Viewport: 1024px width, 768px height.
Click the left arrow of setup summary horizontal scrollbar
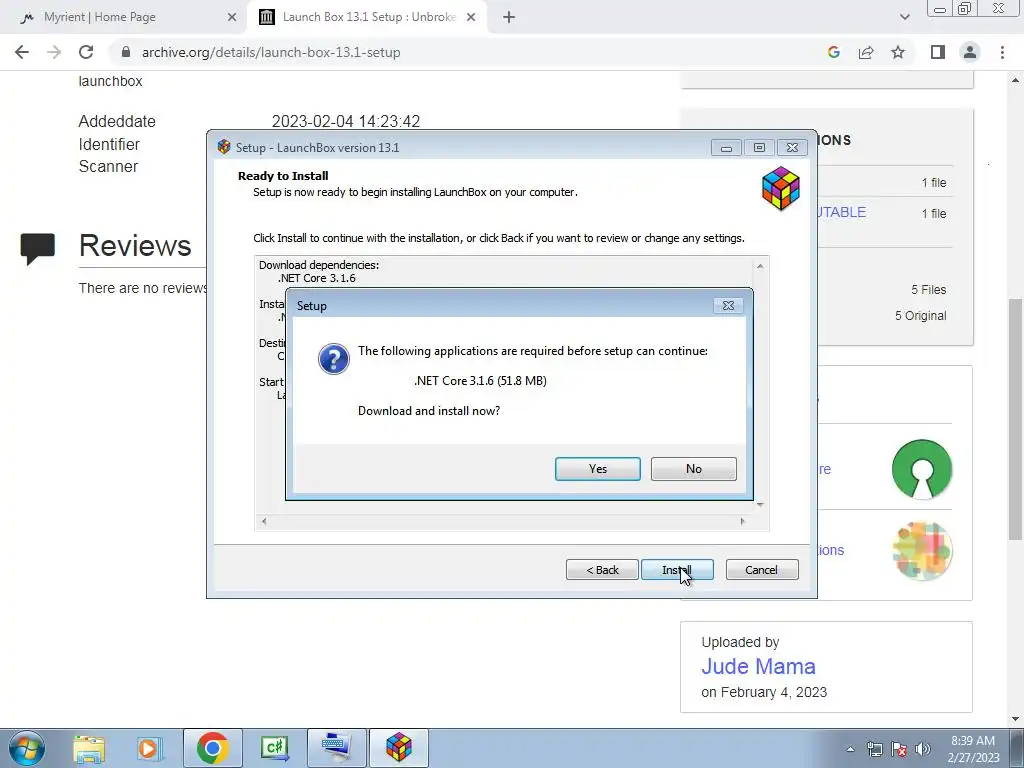click(x=264, y=521)
